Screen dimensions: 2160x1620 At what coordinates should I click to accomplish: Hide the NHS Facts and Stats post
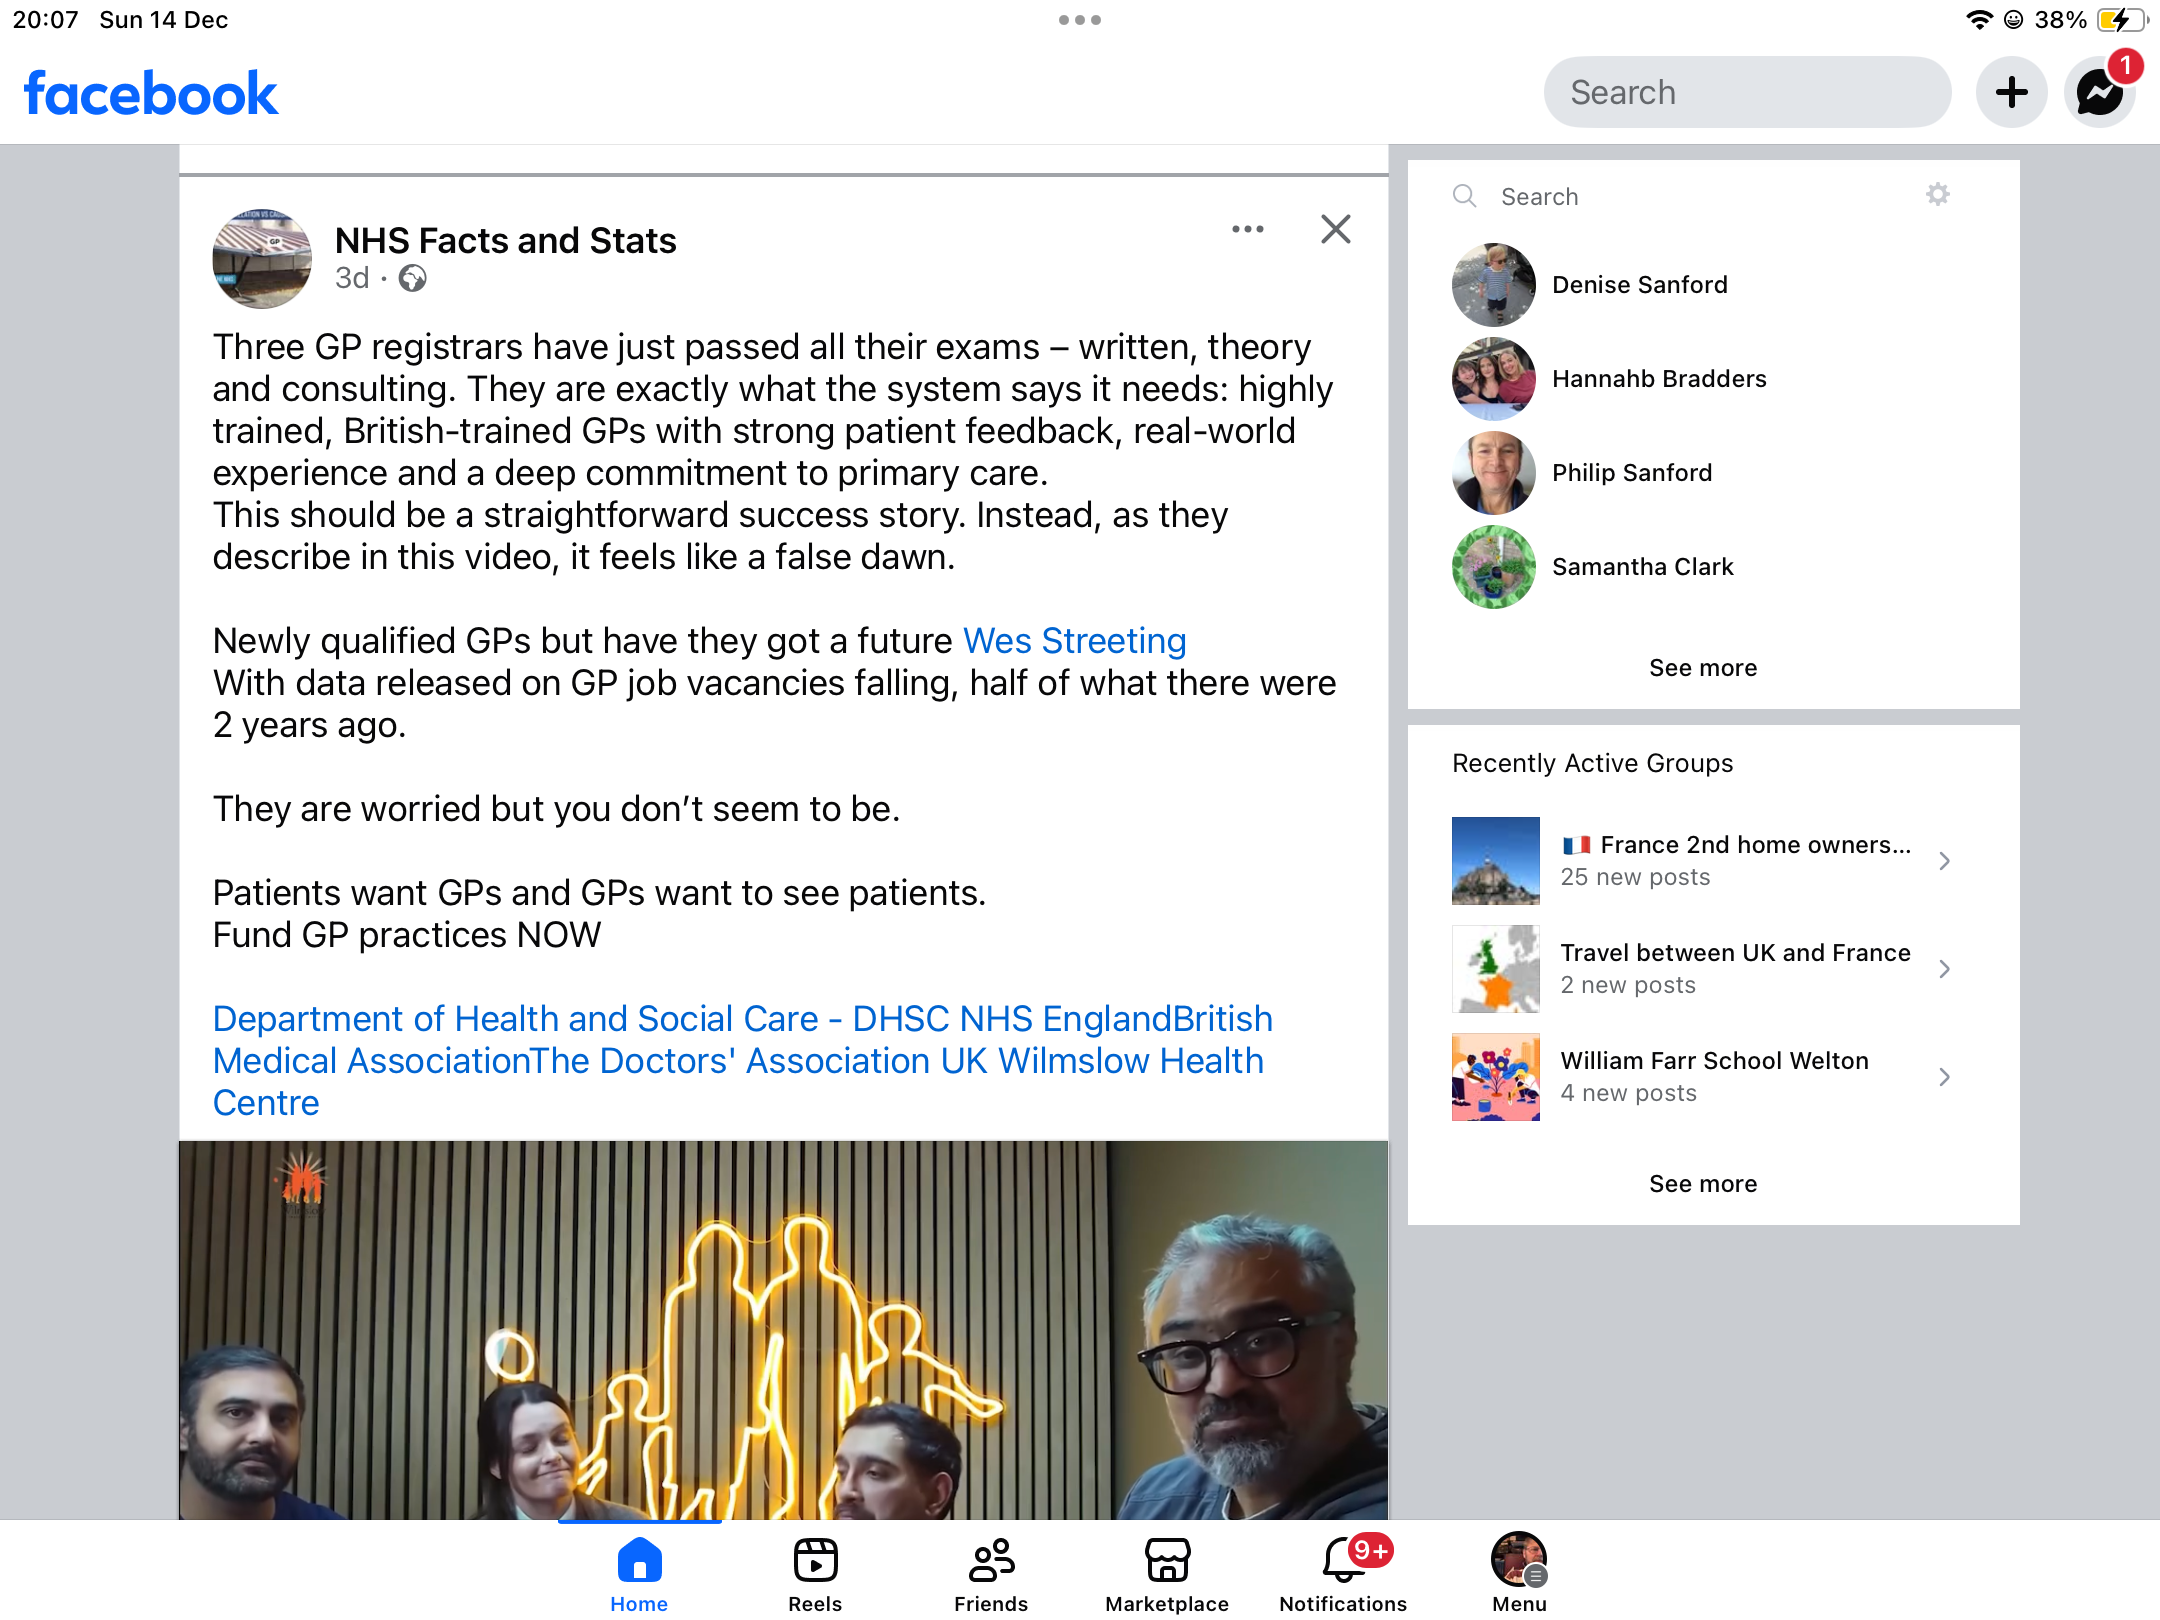[1335, 229]
